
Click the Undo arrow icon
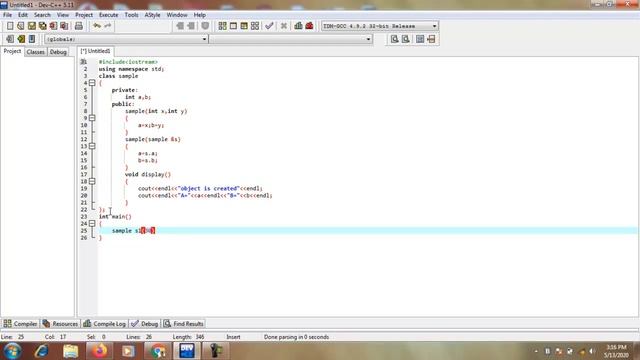[97, 26]
